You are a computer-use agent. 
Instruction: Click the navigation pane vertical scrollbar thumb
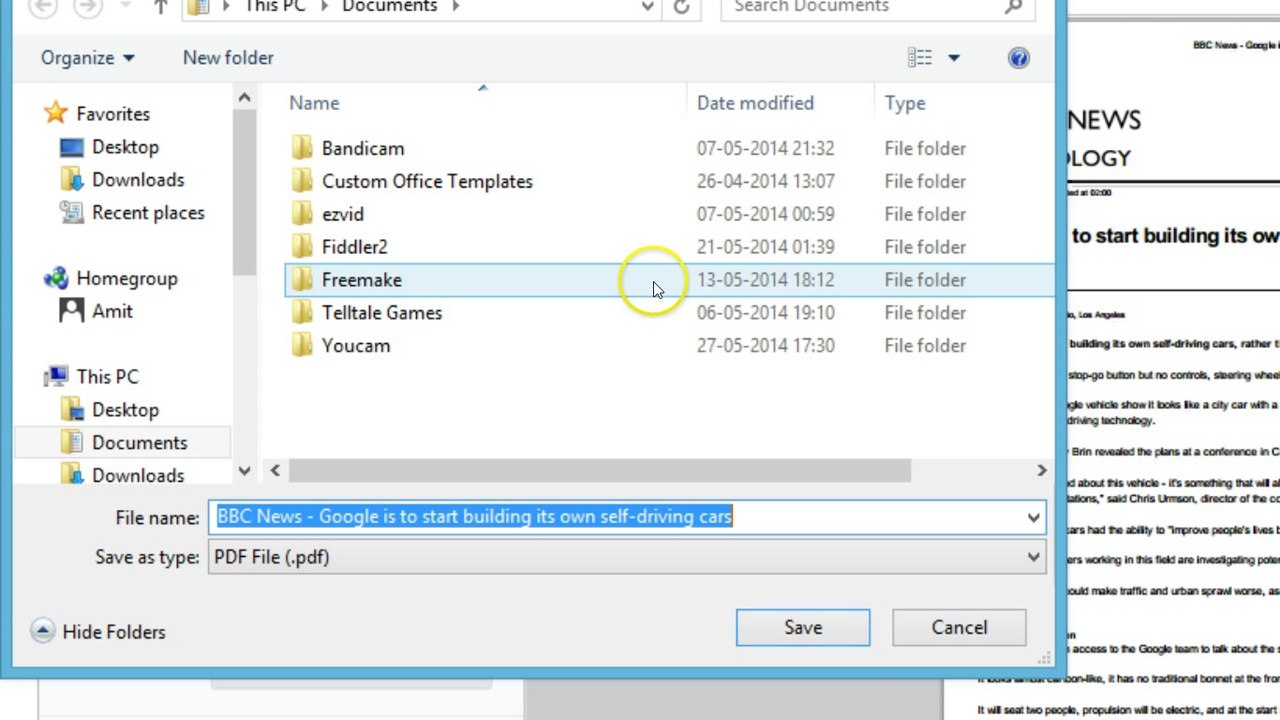point(244,192)
